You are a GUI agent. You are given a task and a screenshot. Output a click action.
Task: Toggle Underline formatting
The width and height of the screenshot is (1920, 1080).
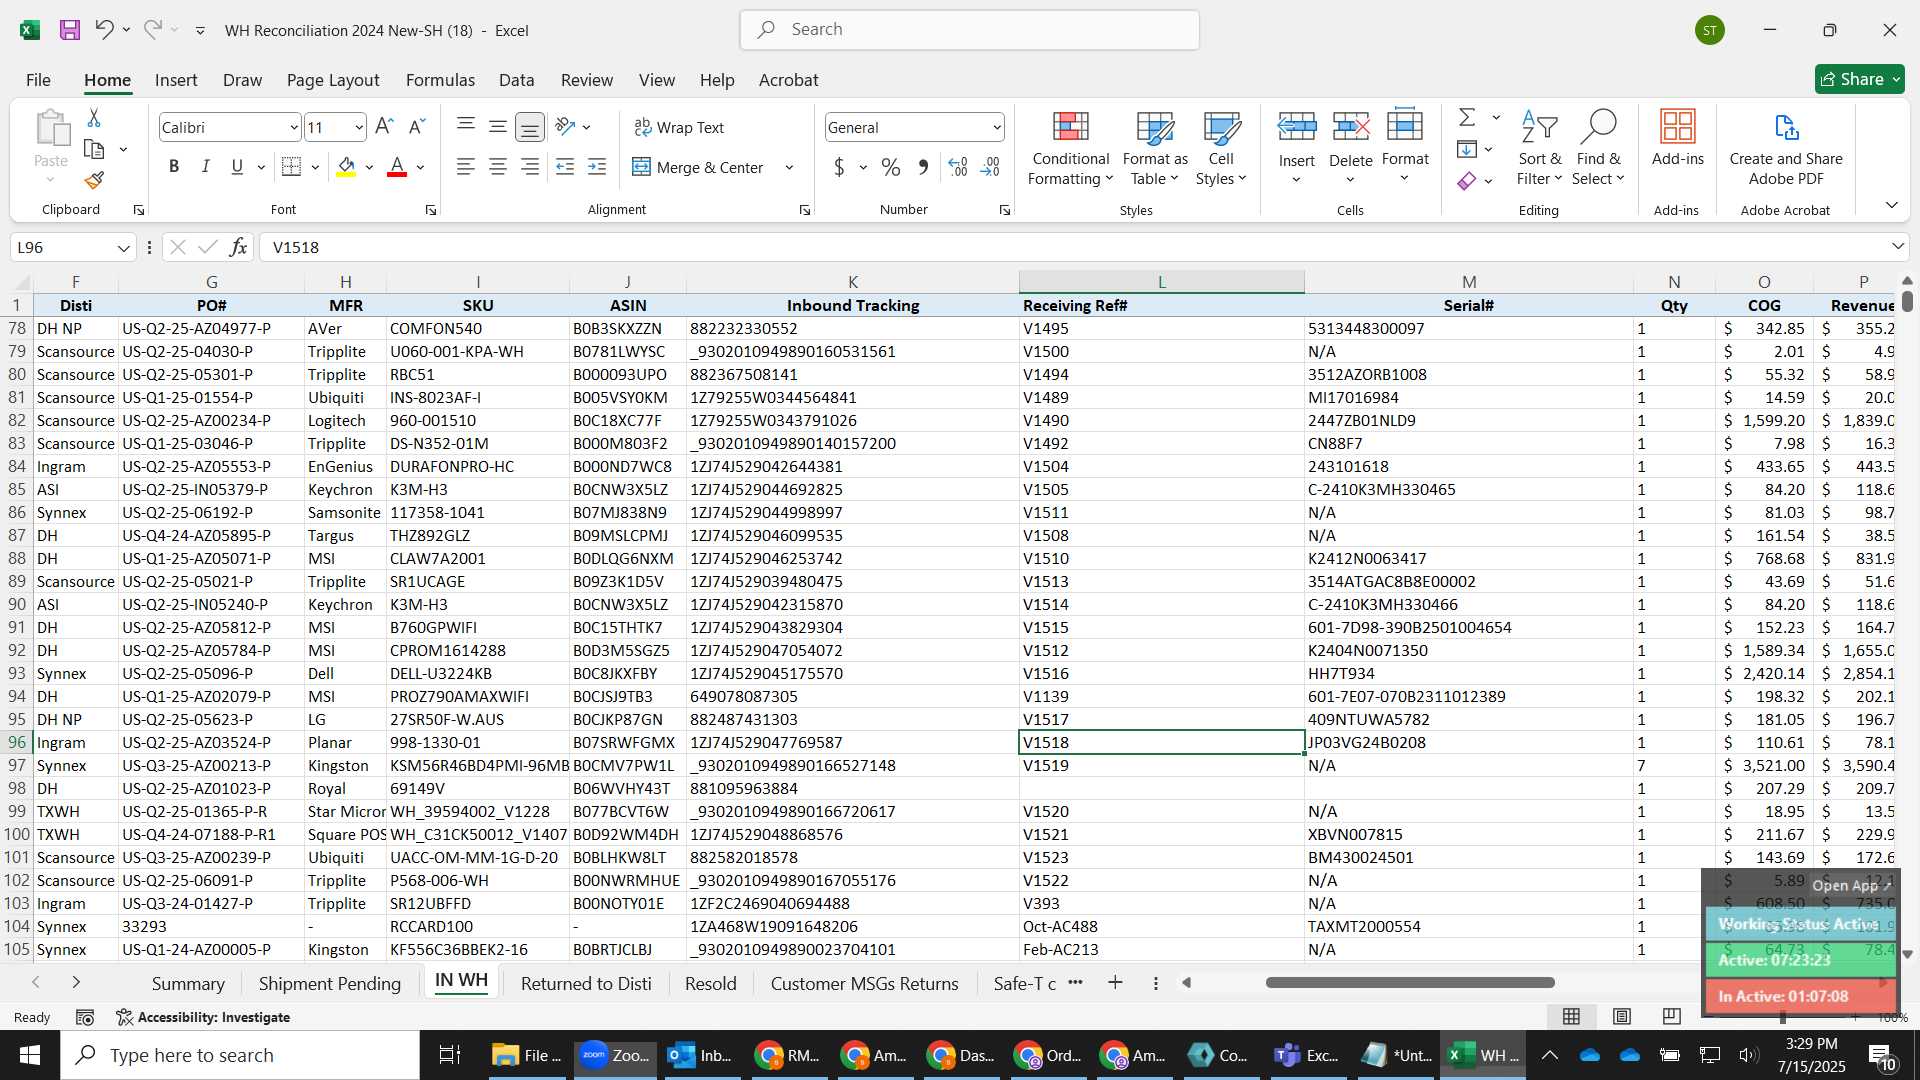click(x=237, y=167)
